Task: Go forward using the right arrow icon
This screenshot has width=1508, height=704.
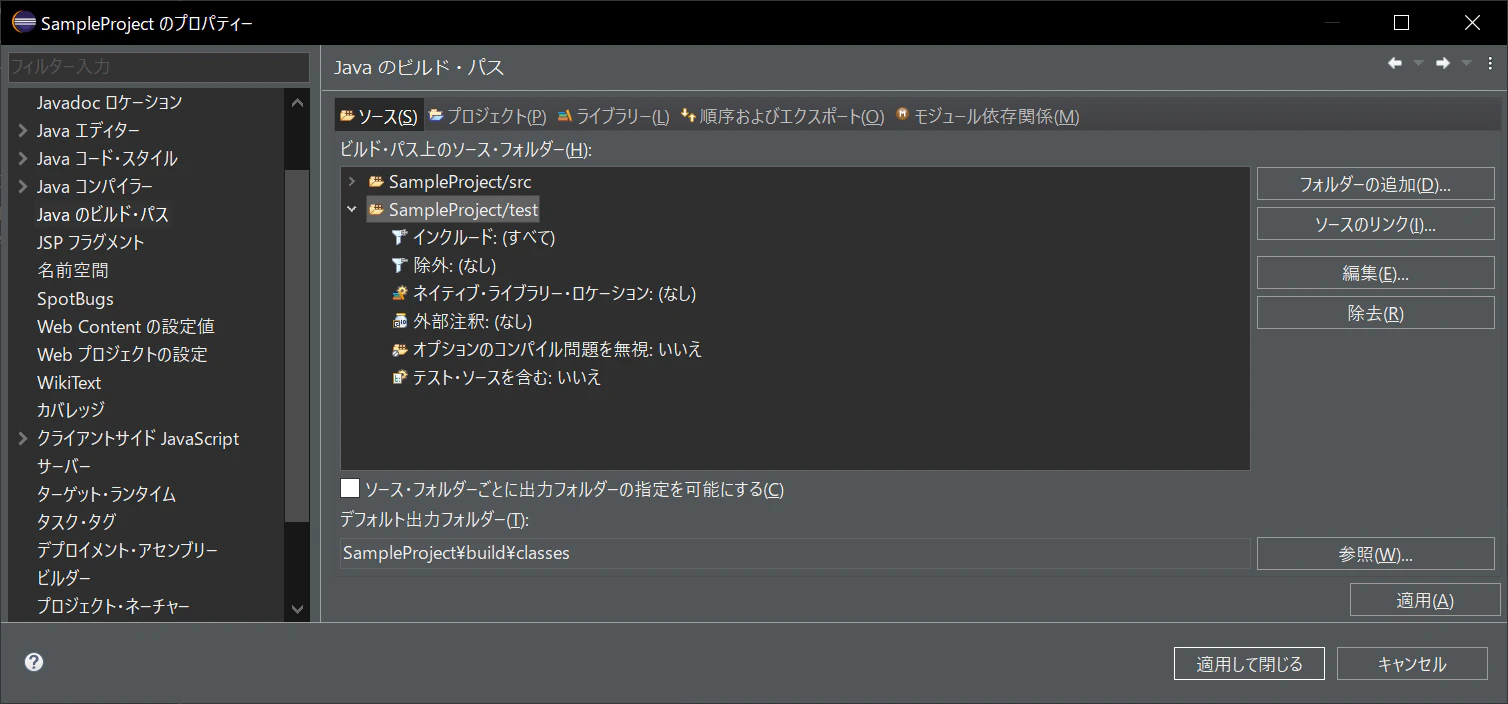Action: [x=1443, y=63]
